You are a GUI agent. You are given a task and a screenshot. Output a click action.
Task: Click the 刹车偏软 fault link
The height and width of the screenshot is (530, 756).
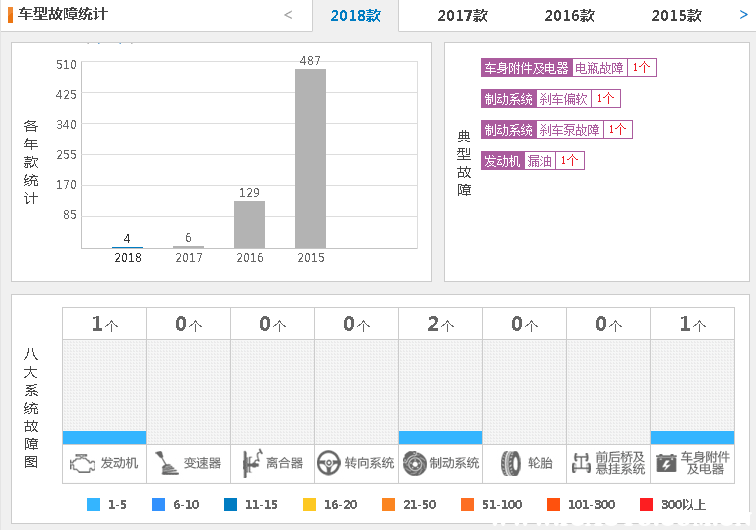(x=563, y=99)
